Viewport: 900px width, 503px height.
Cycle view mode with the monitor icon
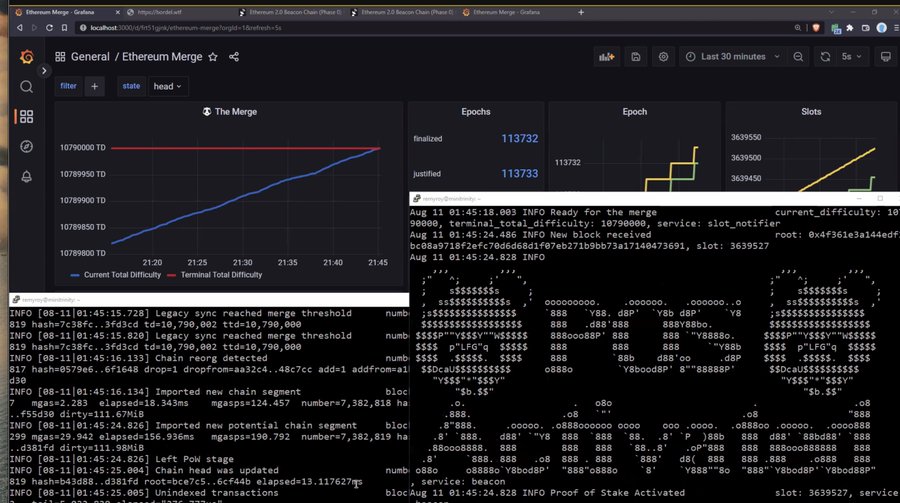886,57
